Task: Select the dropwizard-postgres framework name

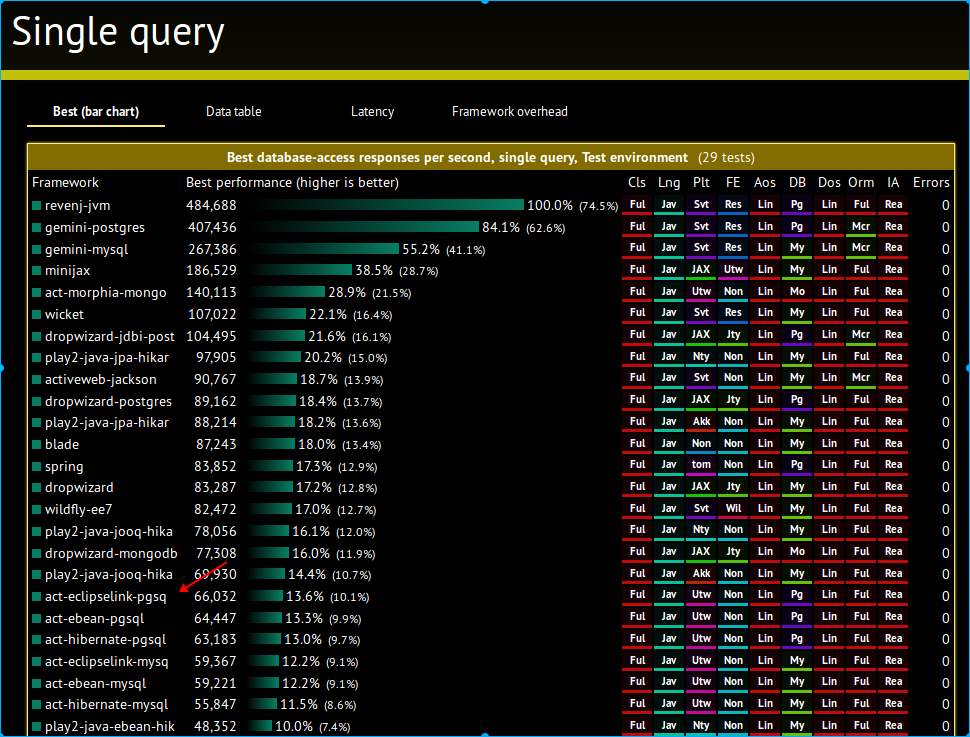Action: [108, 401]
